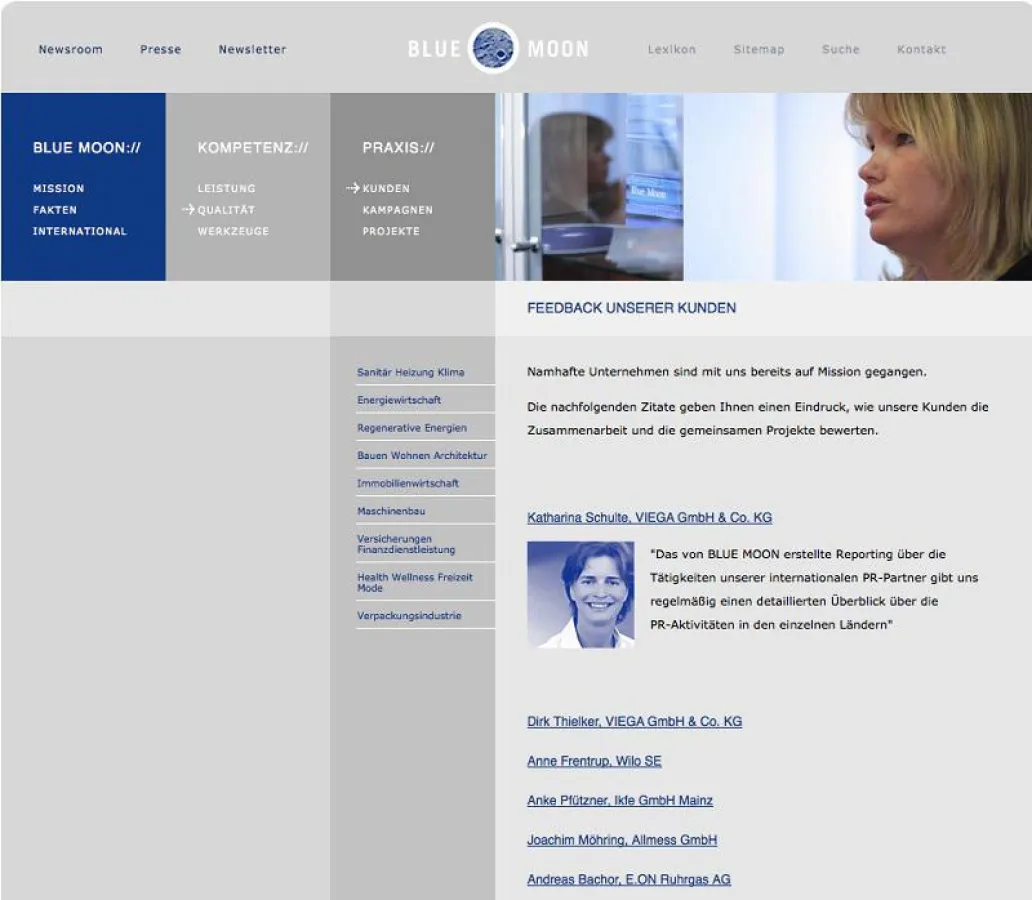Open Dirk Thielker, VIEGA testimonial link
Viewport: 1032px width, 900px height.
pos(634,722)
